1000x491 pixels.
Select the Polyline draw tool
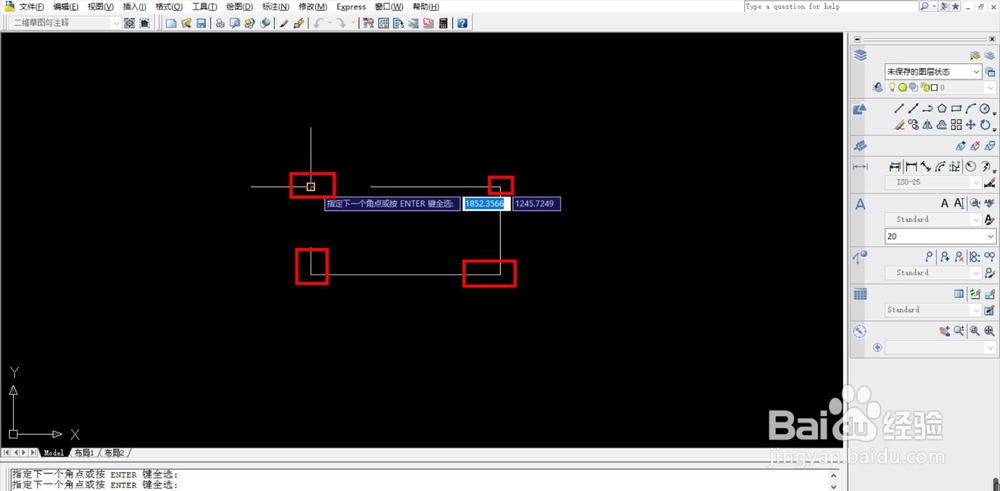[928, 108]
